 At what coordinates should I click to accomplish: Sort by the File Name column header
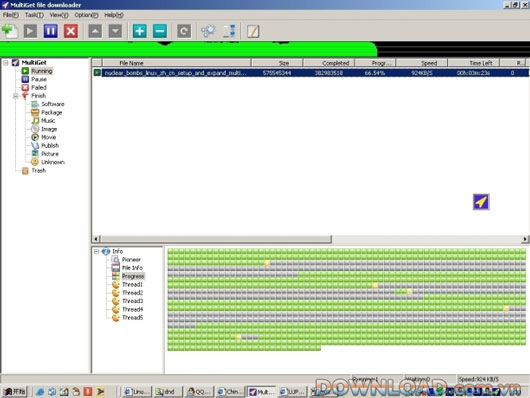tap(176, 63)
